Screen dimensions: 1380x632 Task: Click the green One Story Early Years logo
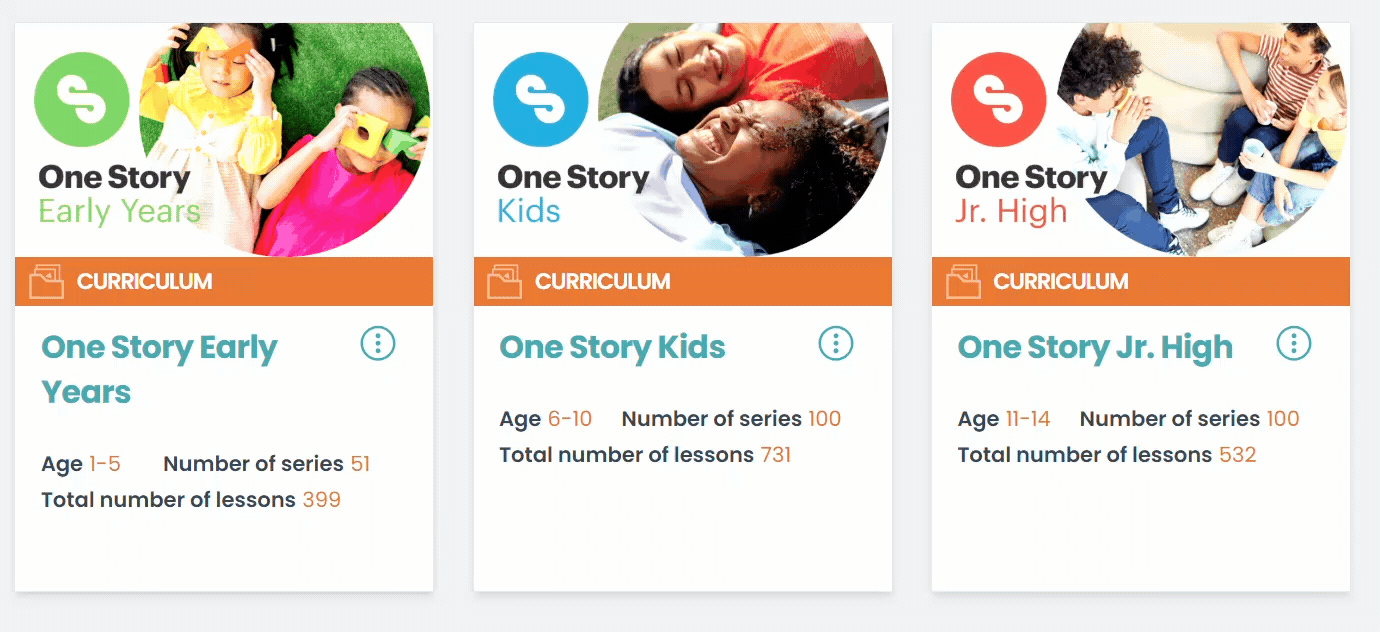[x=82, y=100]
